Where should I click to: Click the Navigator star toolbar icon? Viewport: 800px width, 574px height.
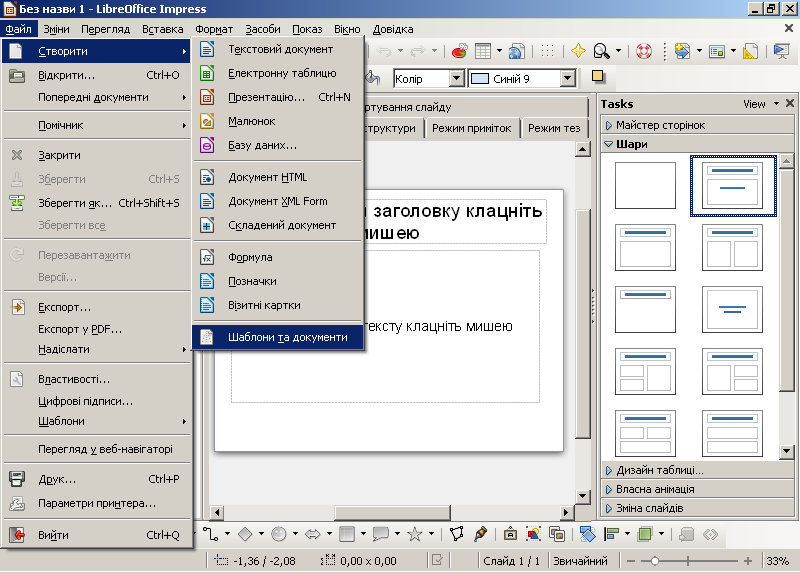(x=578, y=51)
